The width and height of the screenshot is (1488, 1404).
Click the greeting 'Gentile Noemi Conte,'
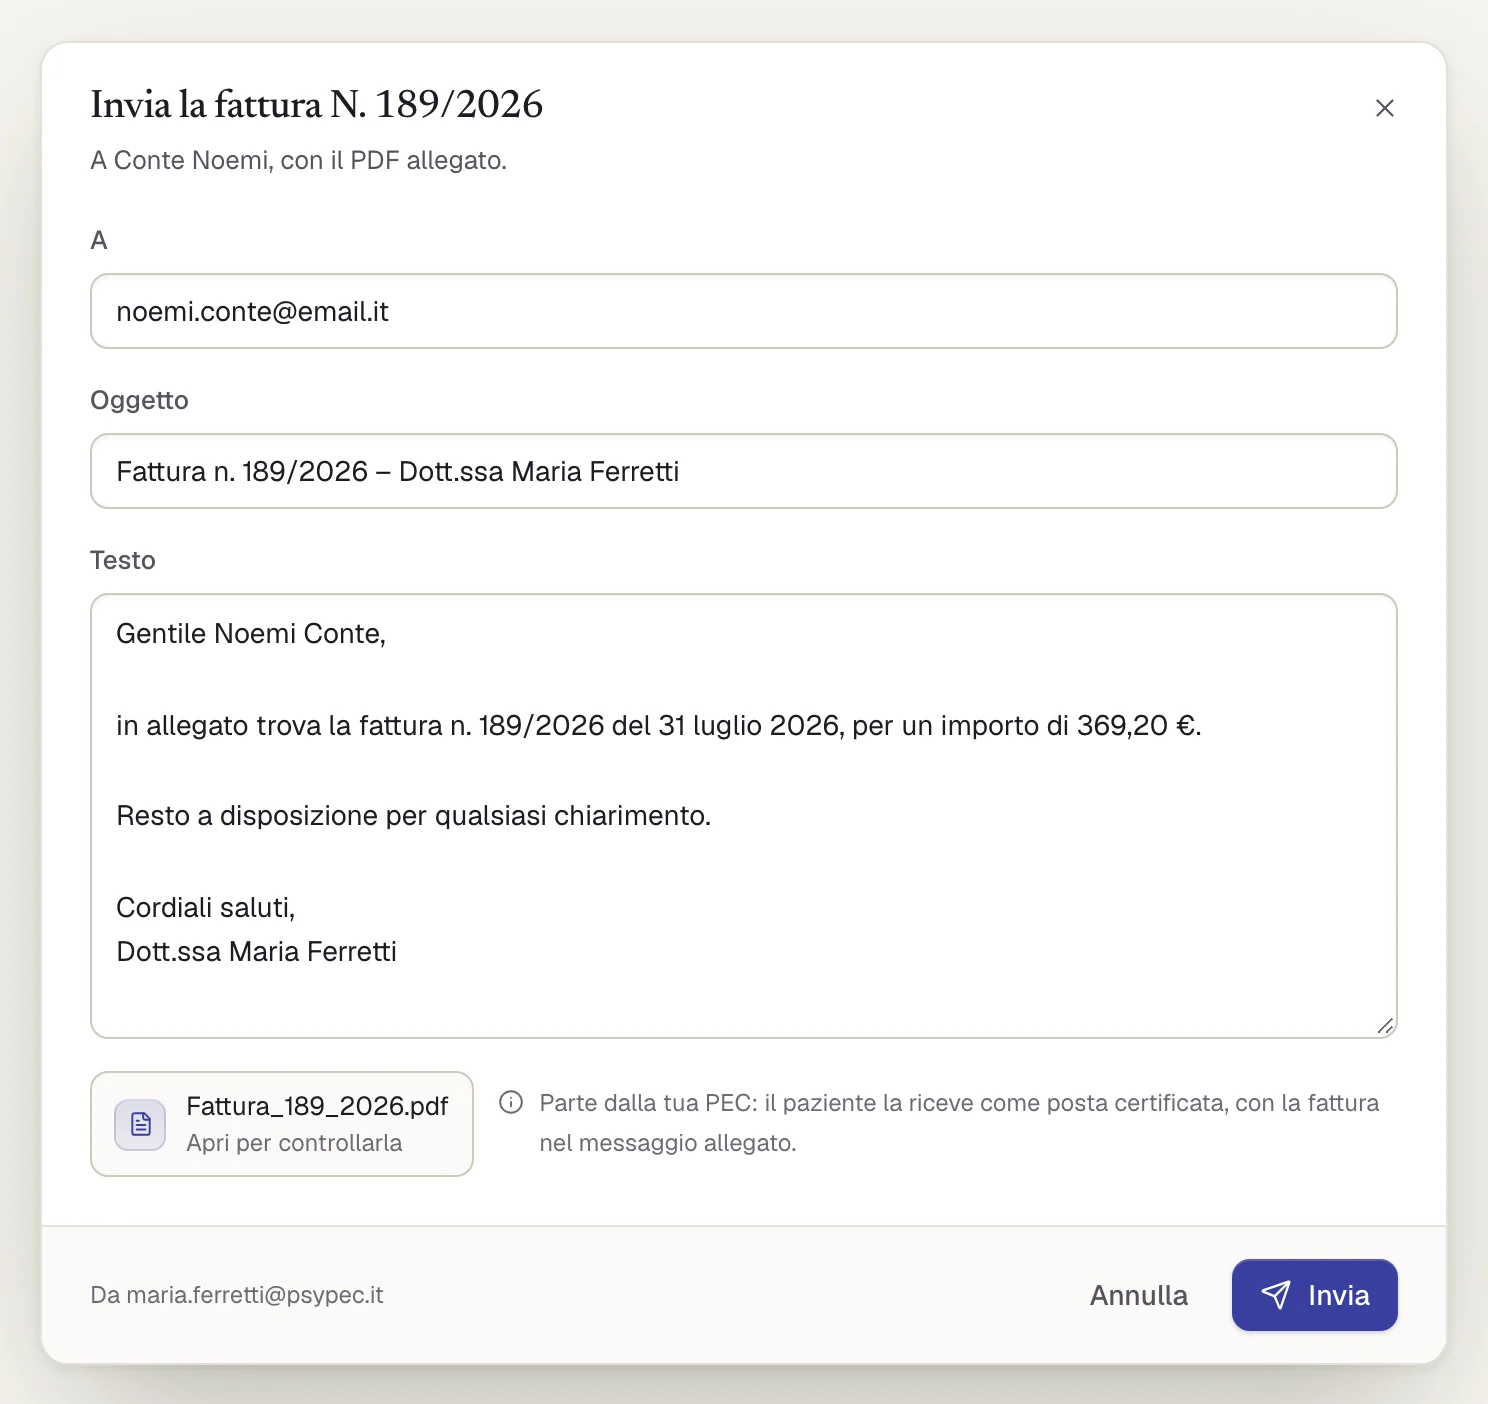pos(251,633)
